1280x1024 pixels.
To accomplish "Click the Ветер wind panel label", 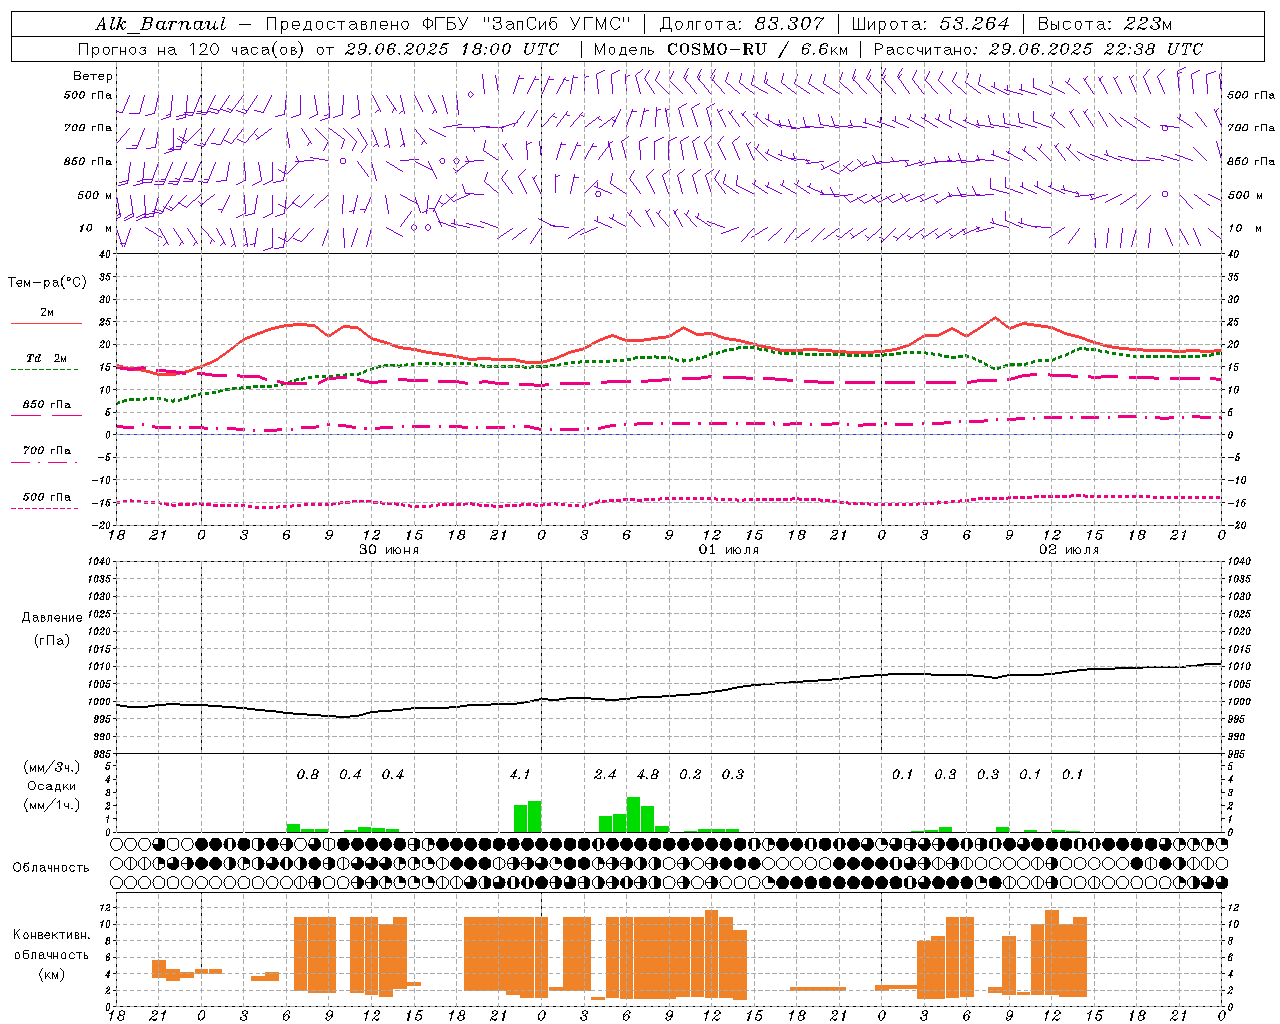I will coord(92,76).
